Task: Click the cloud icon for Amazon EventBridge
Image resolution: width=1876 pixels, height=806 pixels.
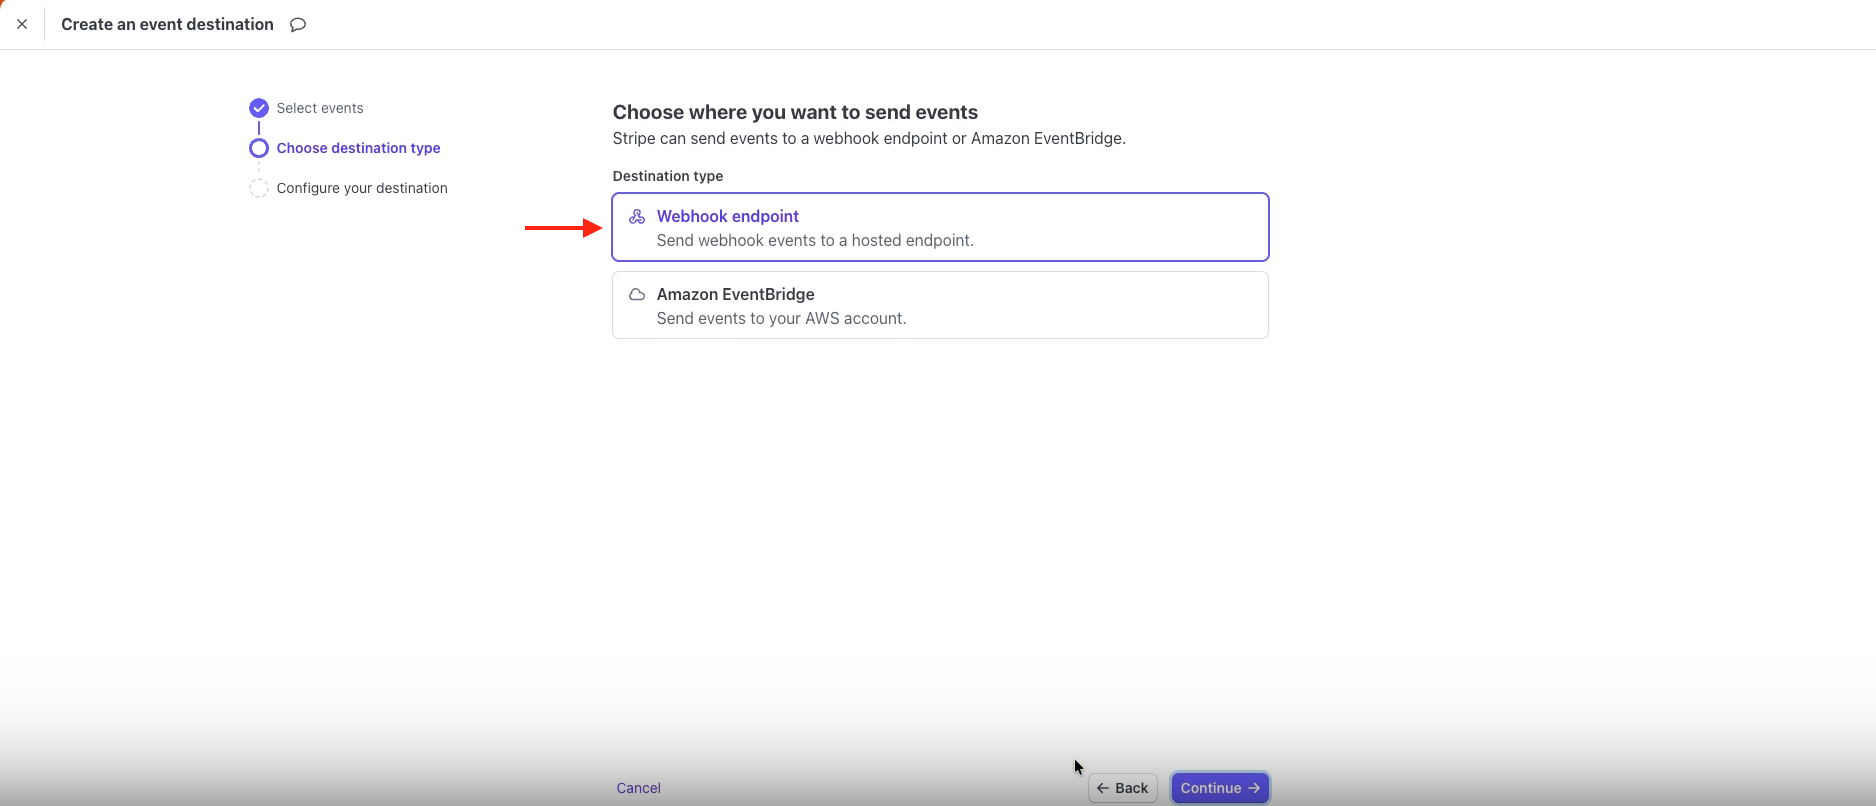Action: [x=637, y=294]
